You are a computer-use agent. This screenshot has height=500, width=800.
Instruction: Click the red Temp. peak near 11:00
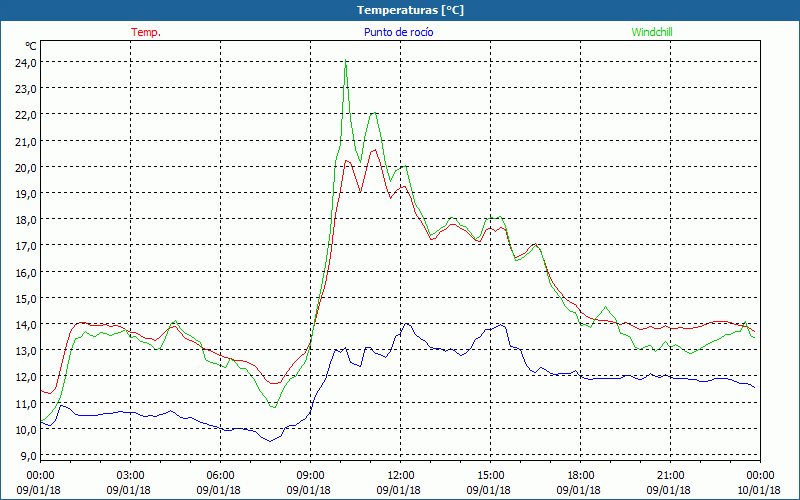coord(375,150)
